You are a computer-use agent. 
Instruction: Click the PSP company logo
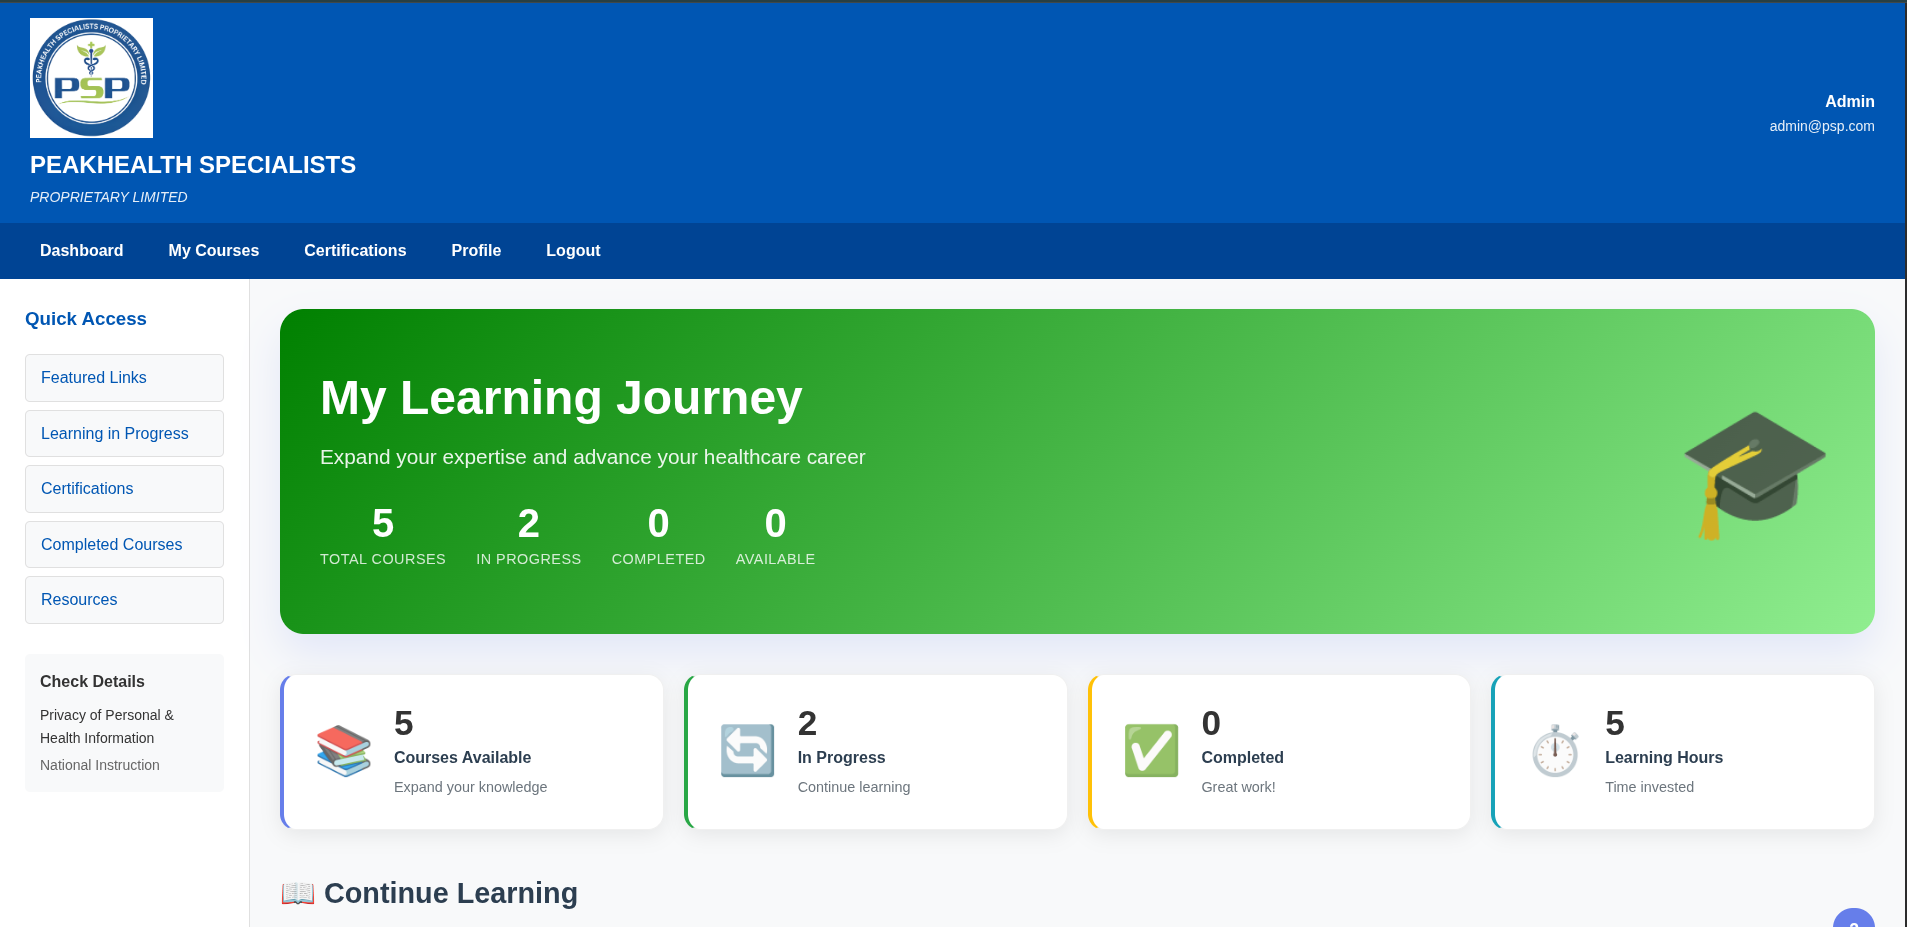click(x=91, y=78)
